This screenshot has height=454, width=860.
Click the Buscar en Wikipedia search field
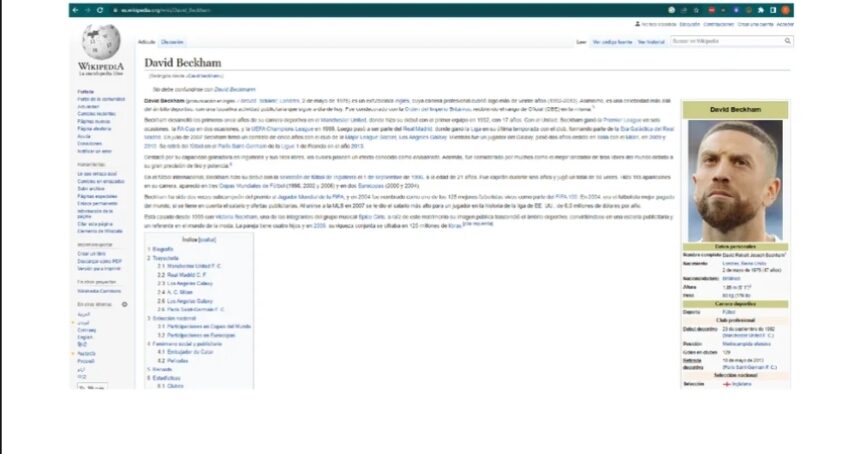pyautogui.click(x=725, y=41)
